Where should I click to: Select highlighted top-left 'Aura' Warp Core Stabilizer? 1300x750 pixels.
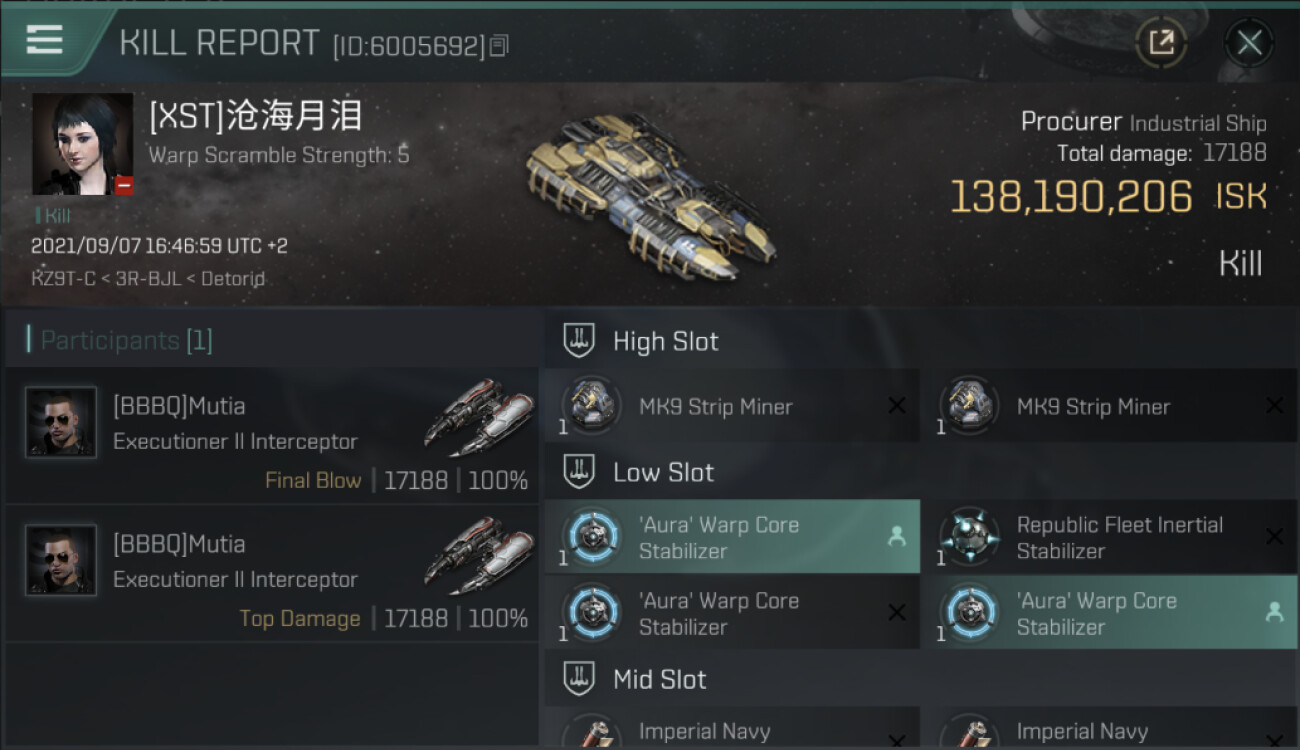point(732,537)
